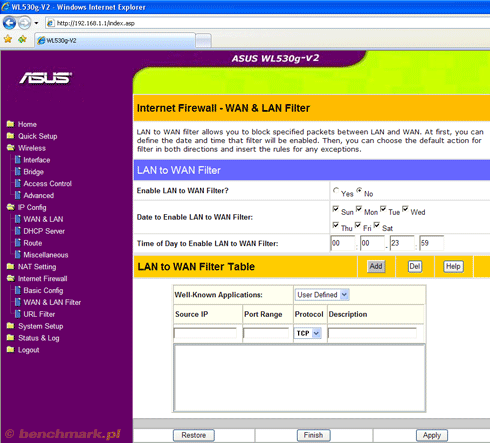Toggle the Sat day checkbox
Image resolution: width=490 pixels, height=443 pixels.
[x=377, y=225]
